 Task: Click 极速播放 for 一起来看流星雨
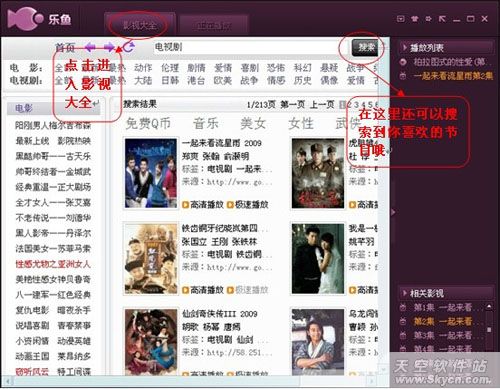(x=248, y=205)
